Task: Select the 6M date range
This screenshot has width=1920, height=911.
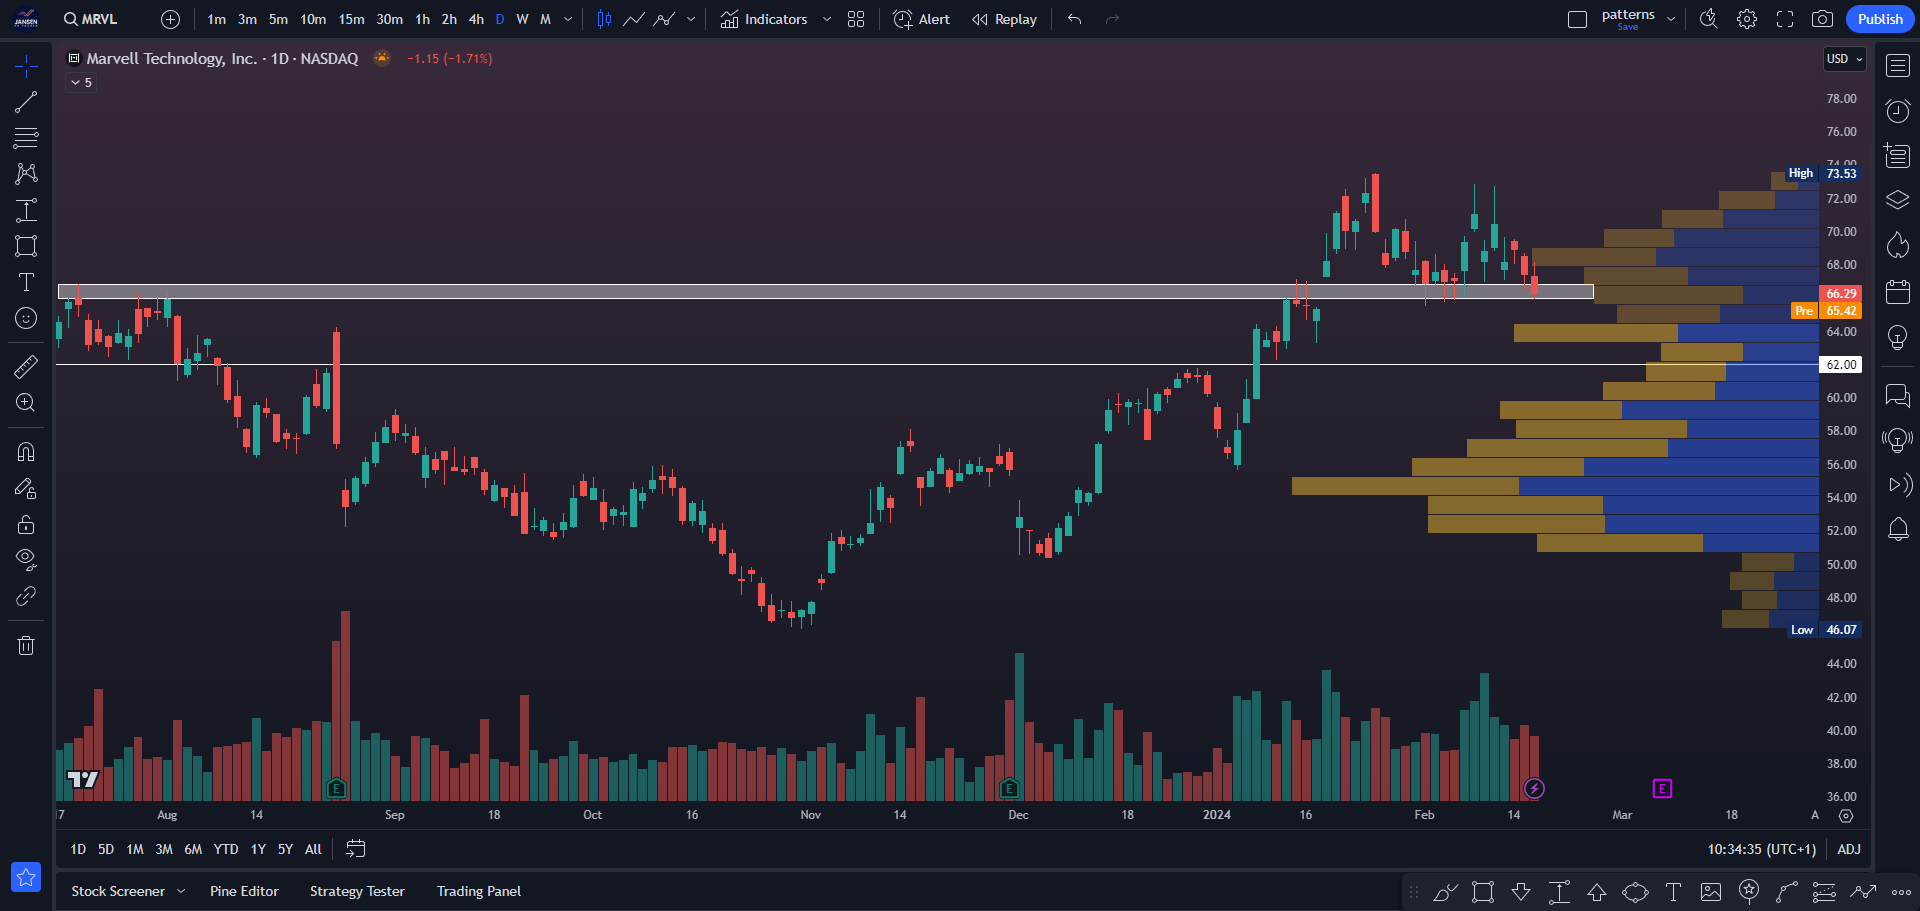Action: pyautogui.click(x=193, y=849)
